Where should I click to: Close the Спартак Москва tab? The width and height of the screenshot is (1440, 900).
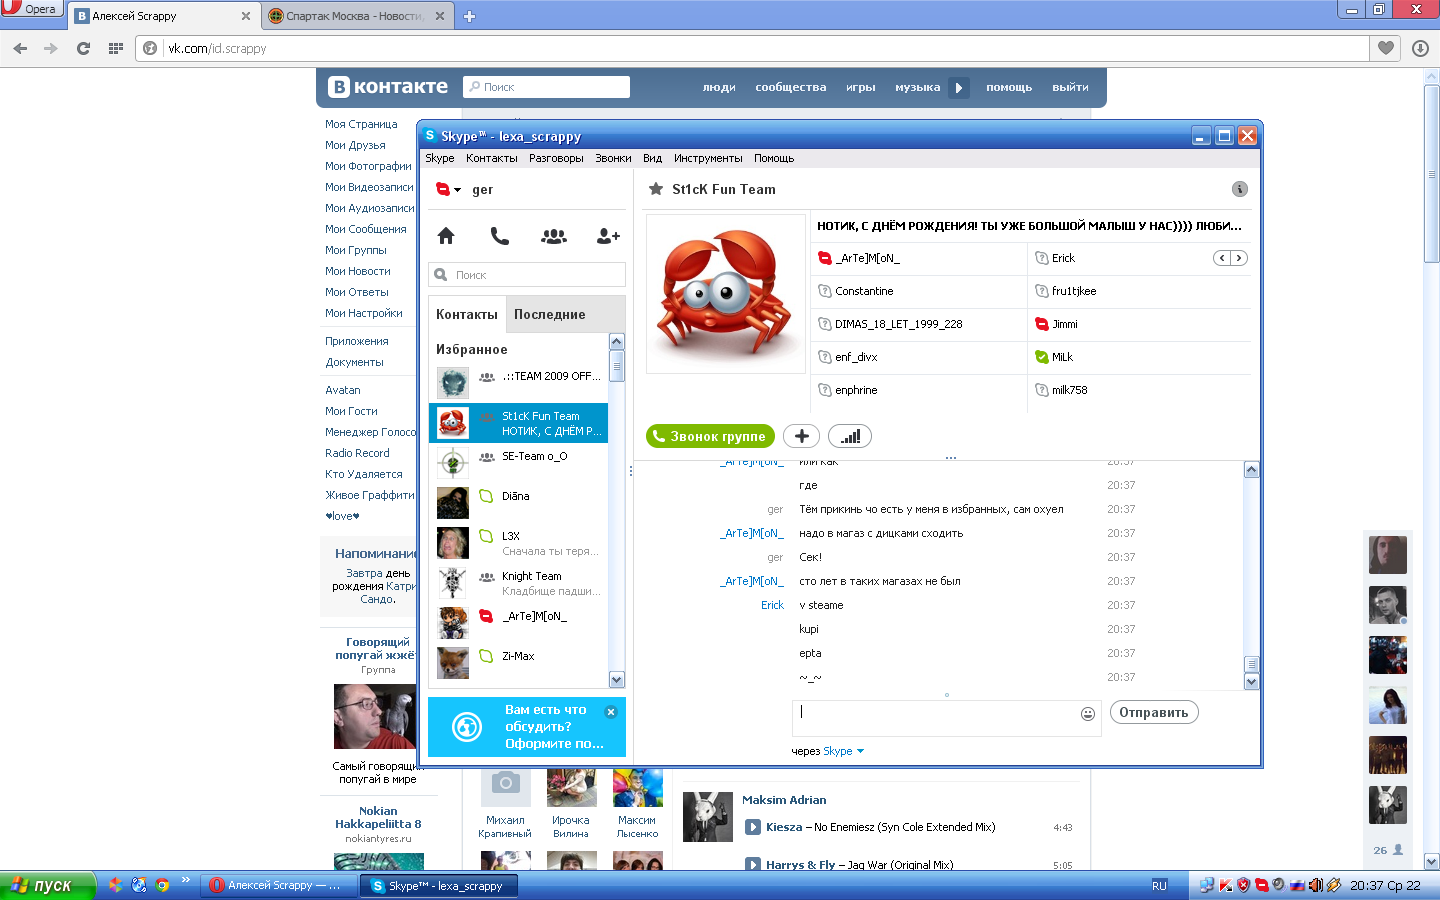pos(440,16)
